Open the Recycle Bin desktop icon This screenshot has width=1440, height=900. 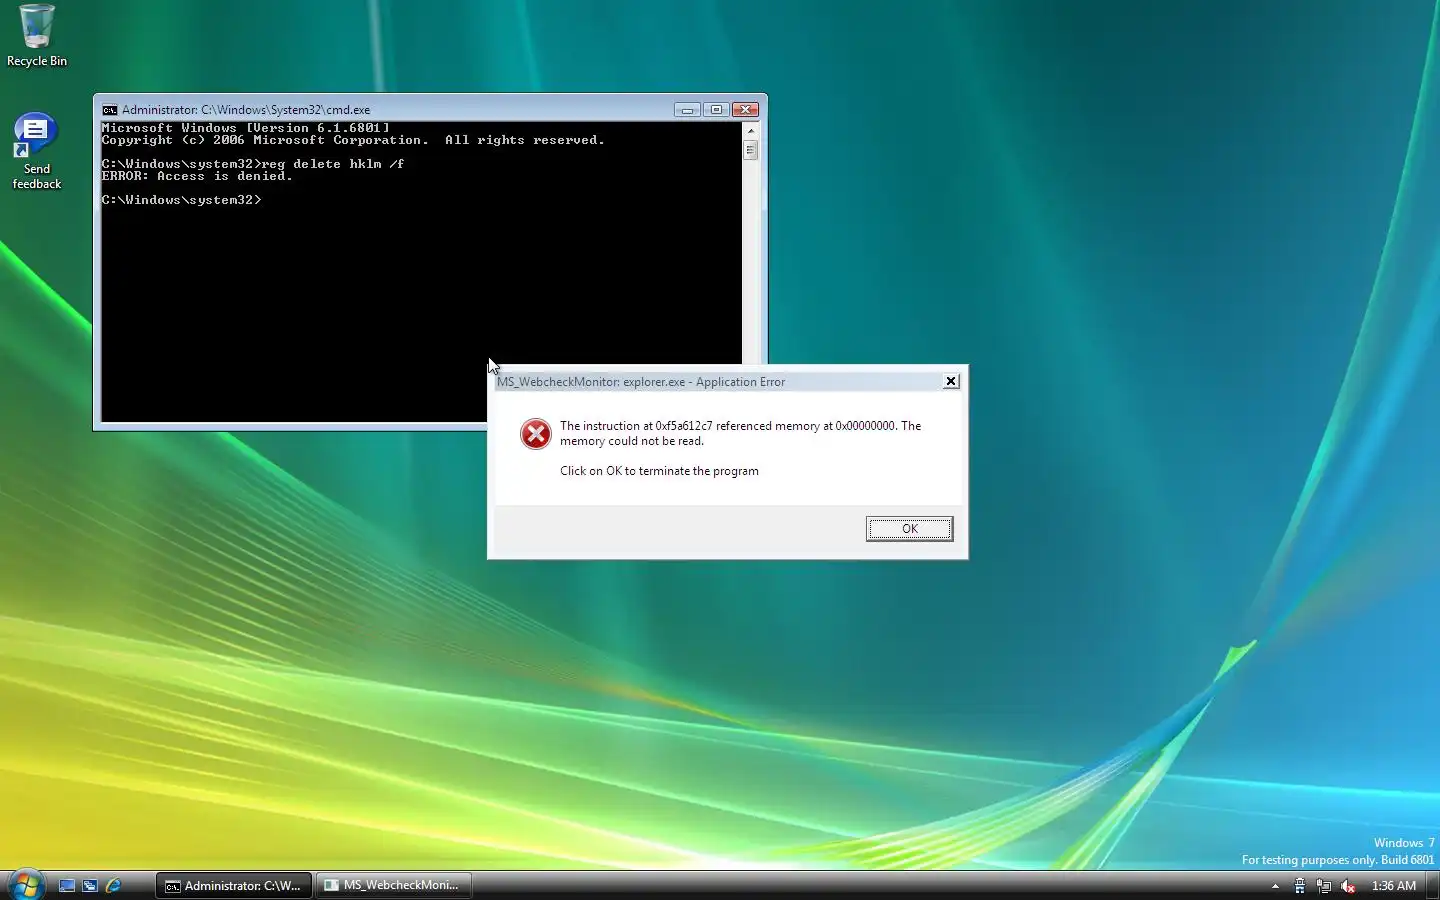(37, 35)
